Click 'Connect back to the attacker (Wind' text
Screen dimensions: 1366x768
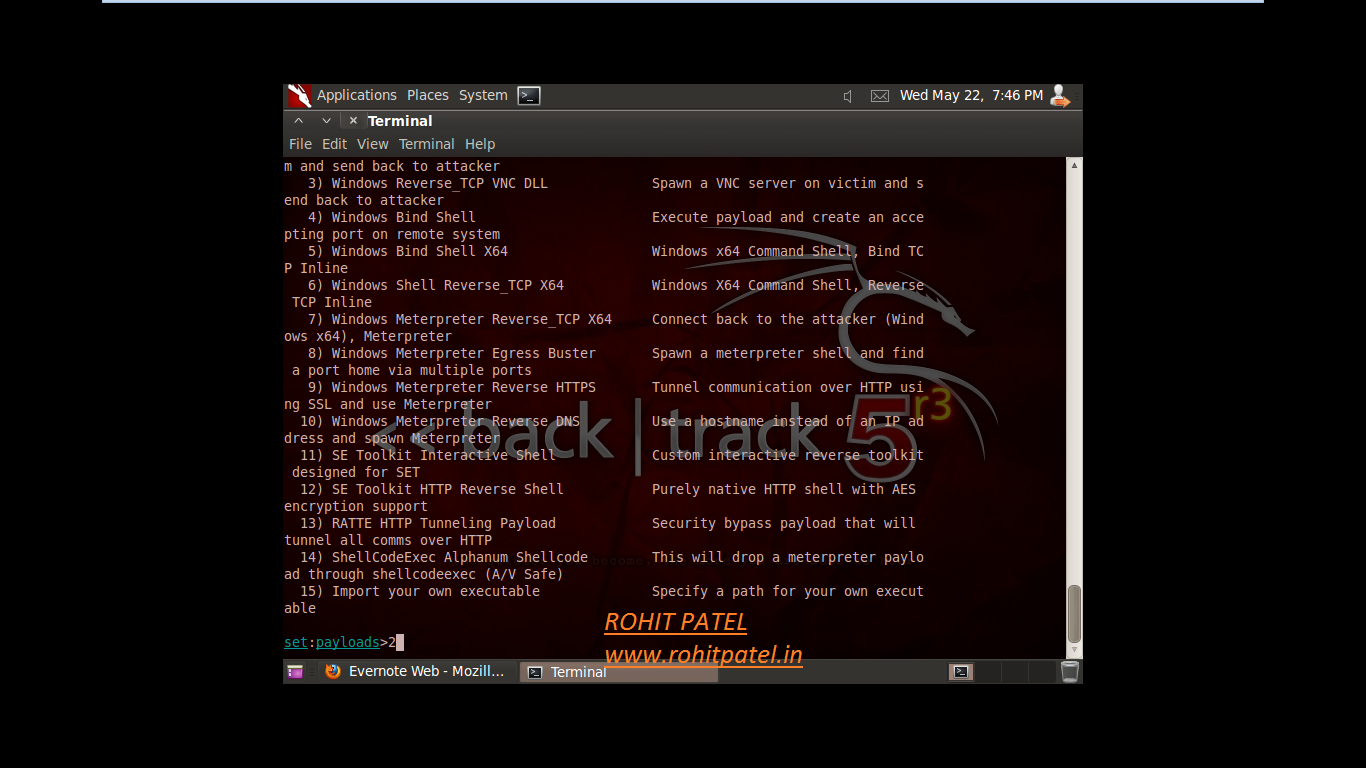coord(788,319)
